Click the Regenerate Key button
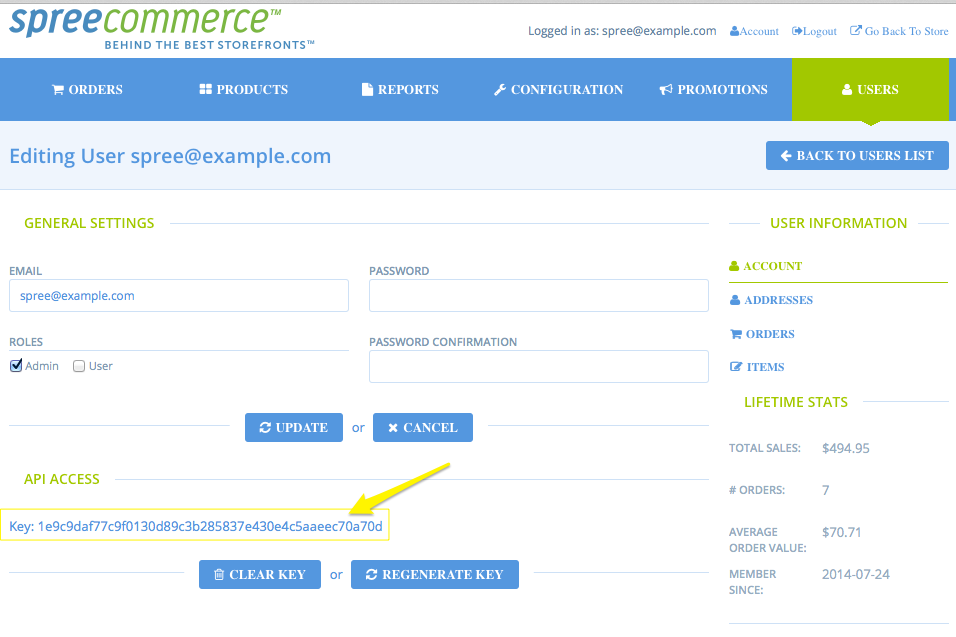 click(435, 574)
